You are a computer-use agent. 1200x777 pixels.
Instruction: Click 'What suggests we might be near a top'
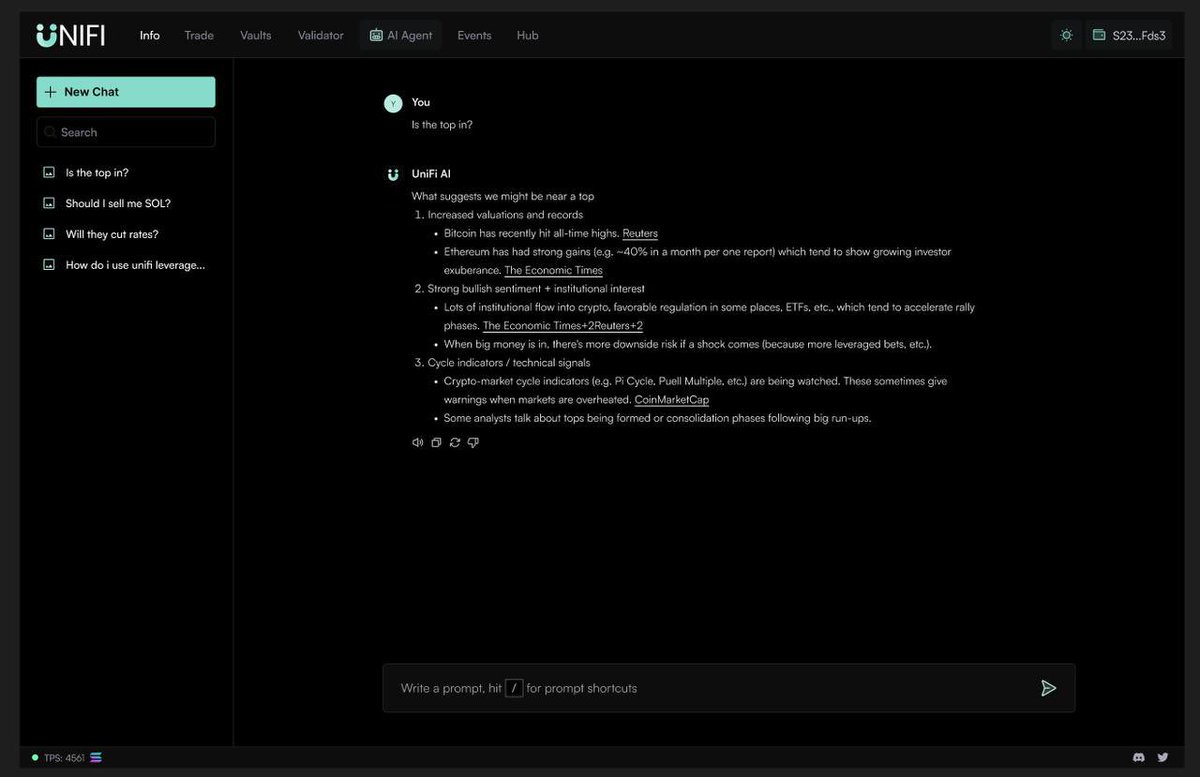(x=503, y=196)
